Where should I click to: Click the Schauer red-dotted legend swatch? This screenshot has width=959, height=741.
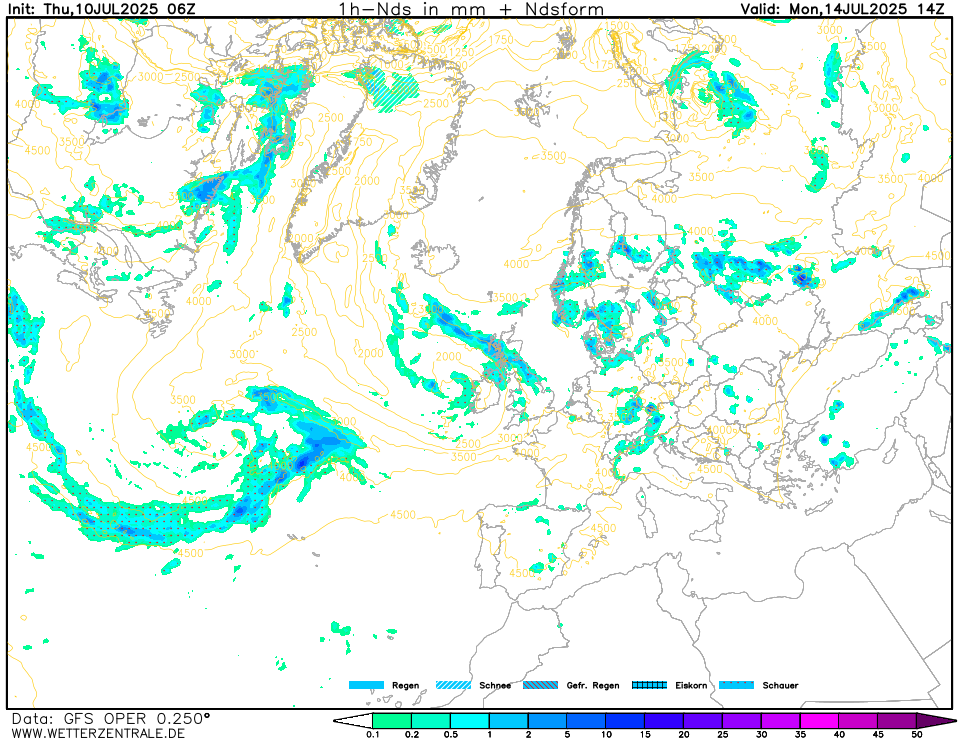click(x=736, y=685)
